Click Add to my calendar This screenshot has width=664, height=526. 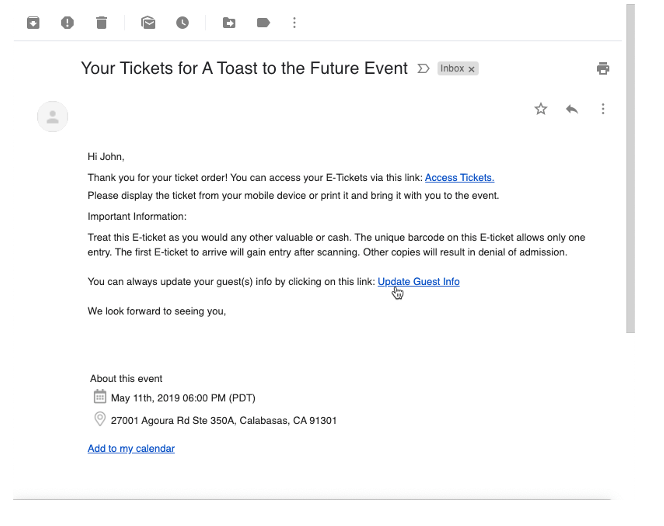point(131,449)
